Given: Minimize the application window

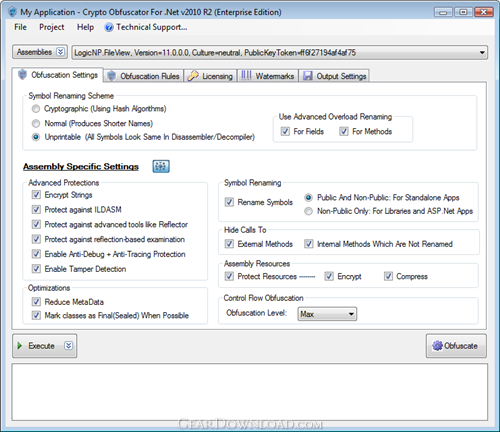Looking at the screenshot, I should [443, 12].
